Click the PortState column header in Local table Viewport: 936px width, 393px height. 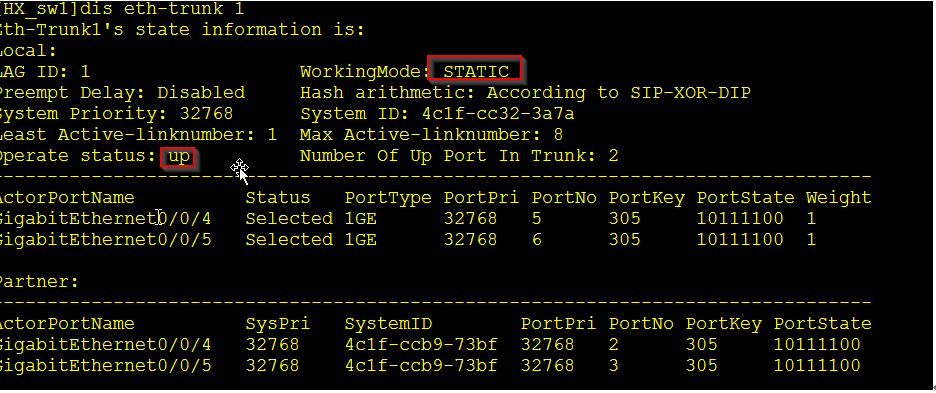746,198
